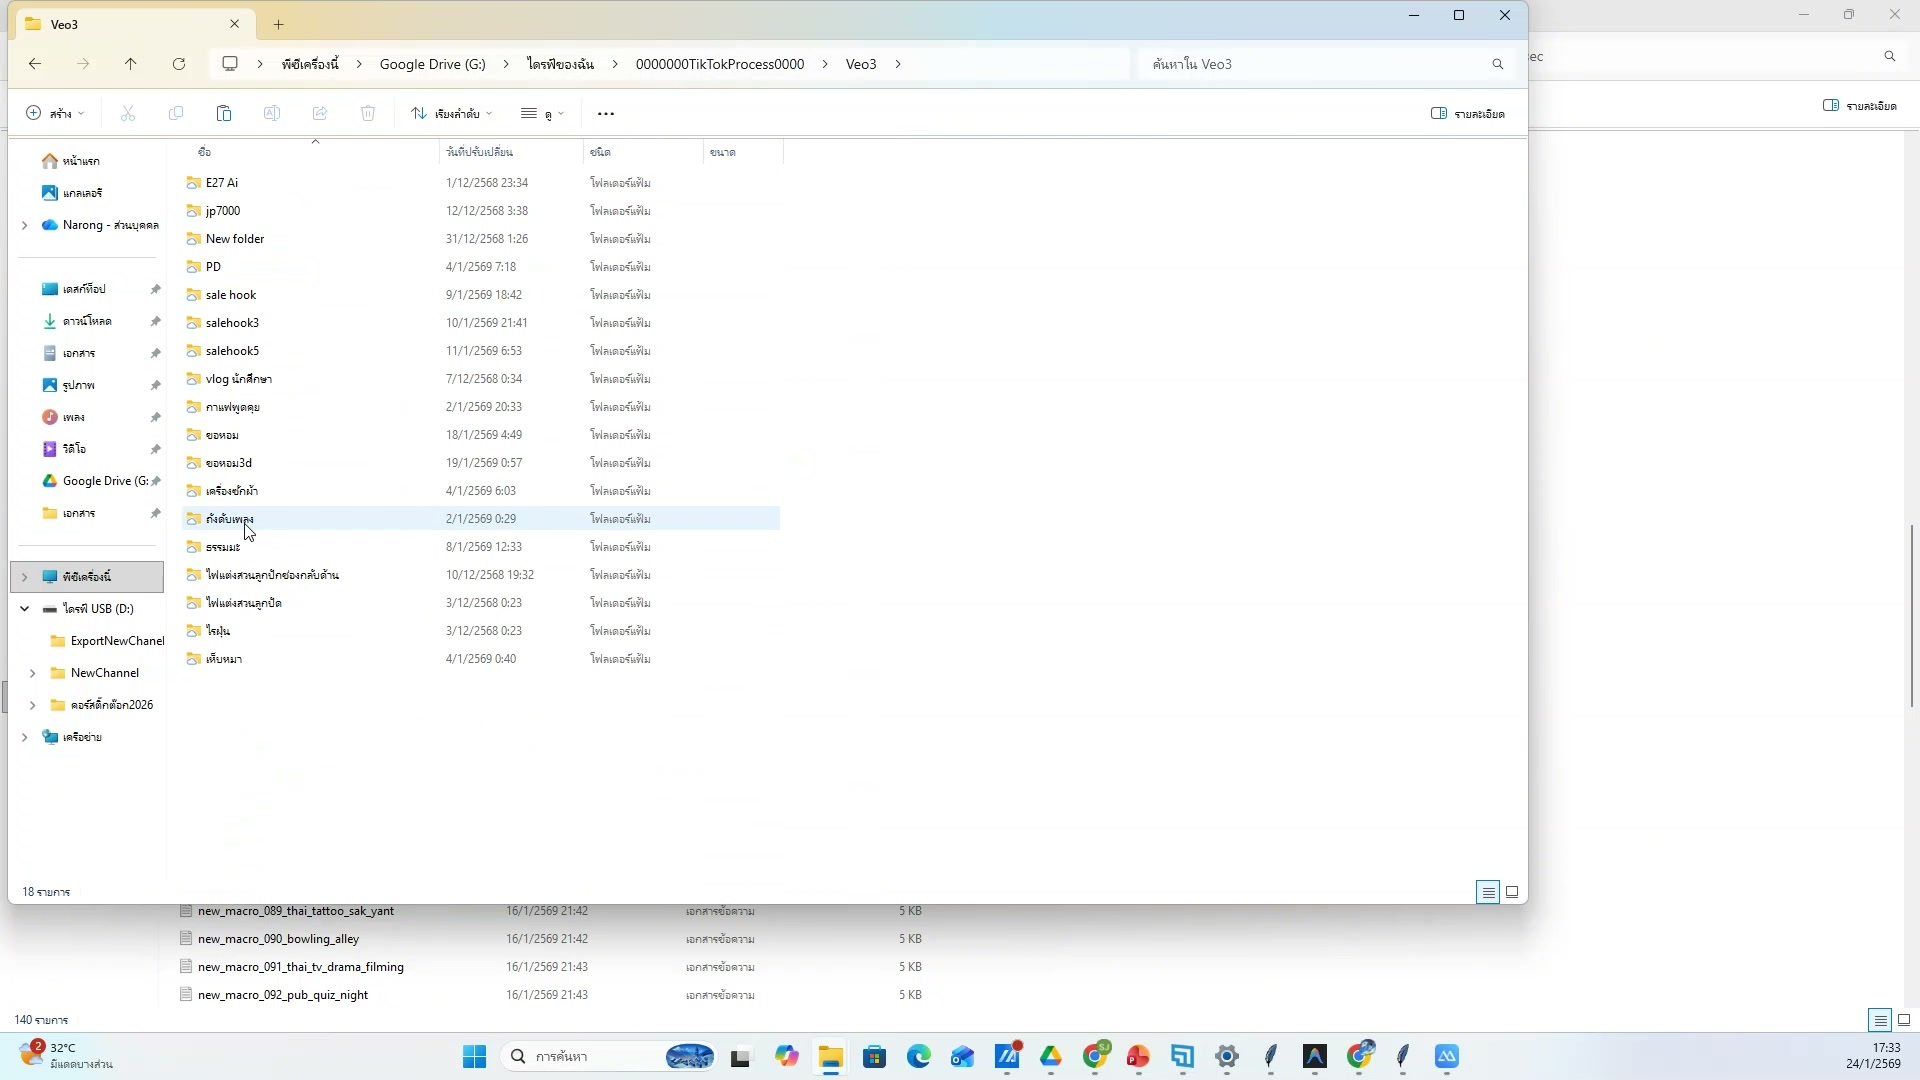Switch to large thumbnails view button

click(x=1512, y=892)
